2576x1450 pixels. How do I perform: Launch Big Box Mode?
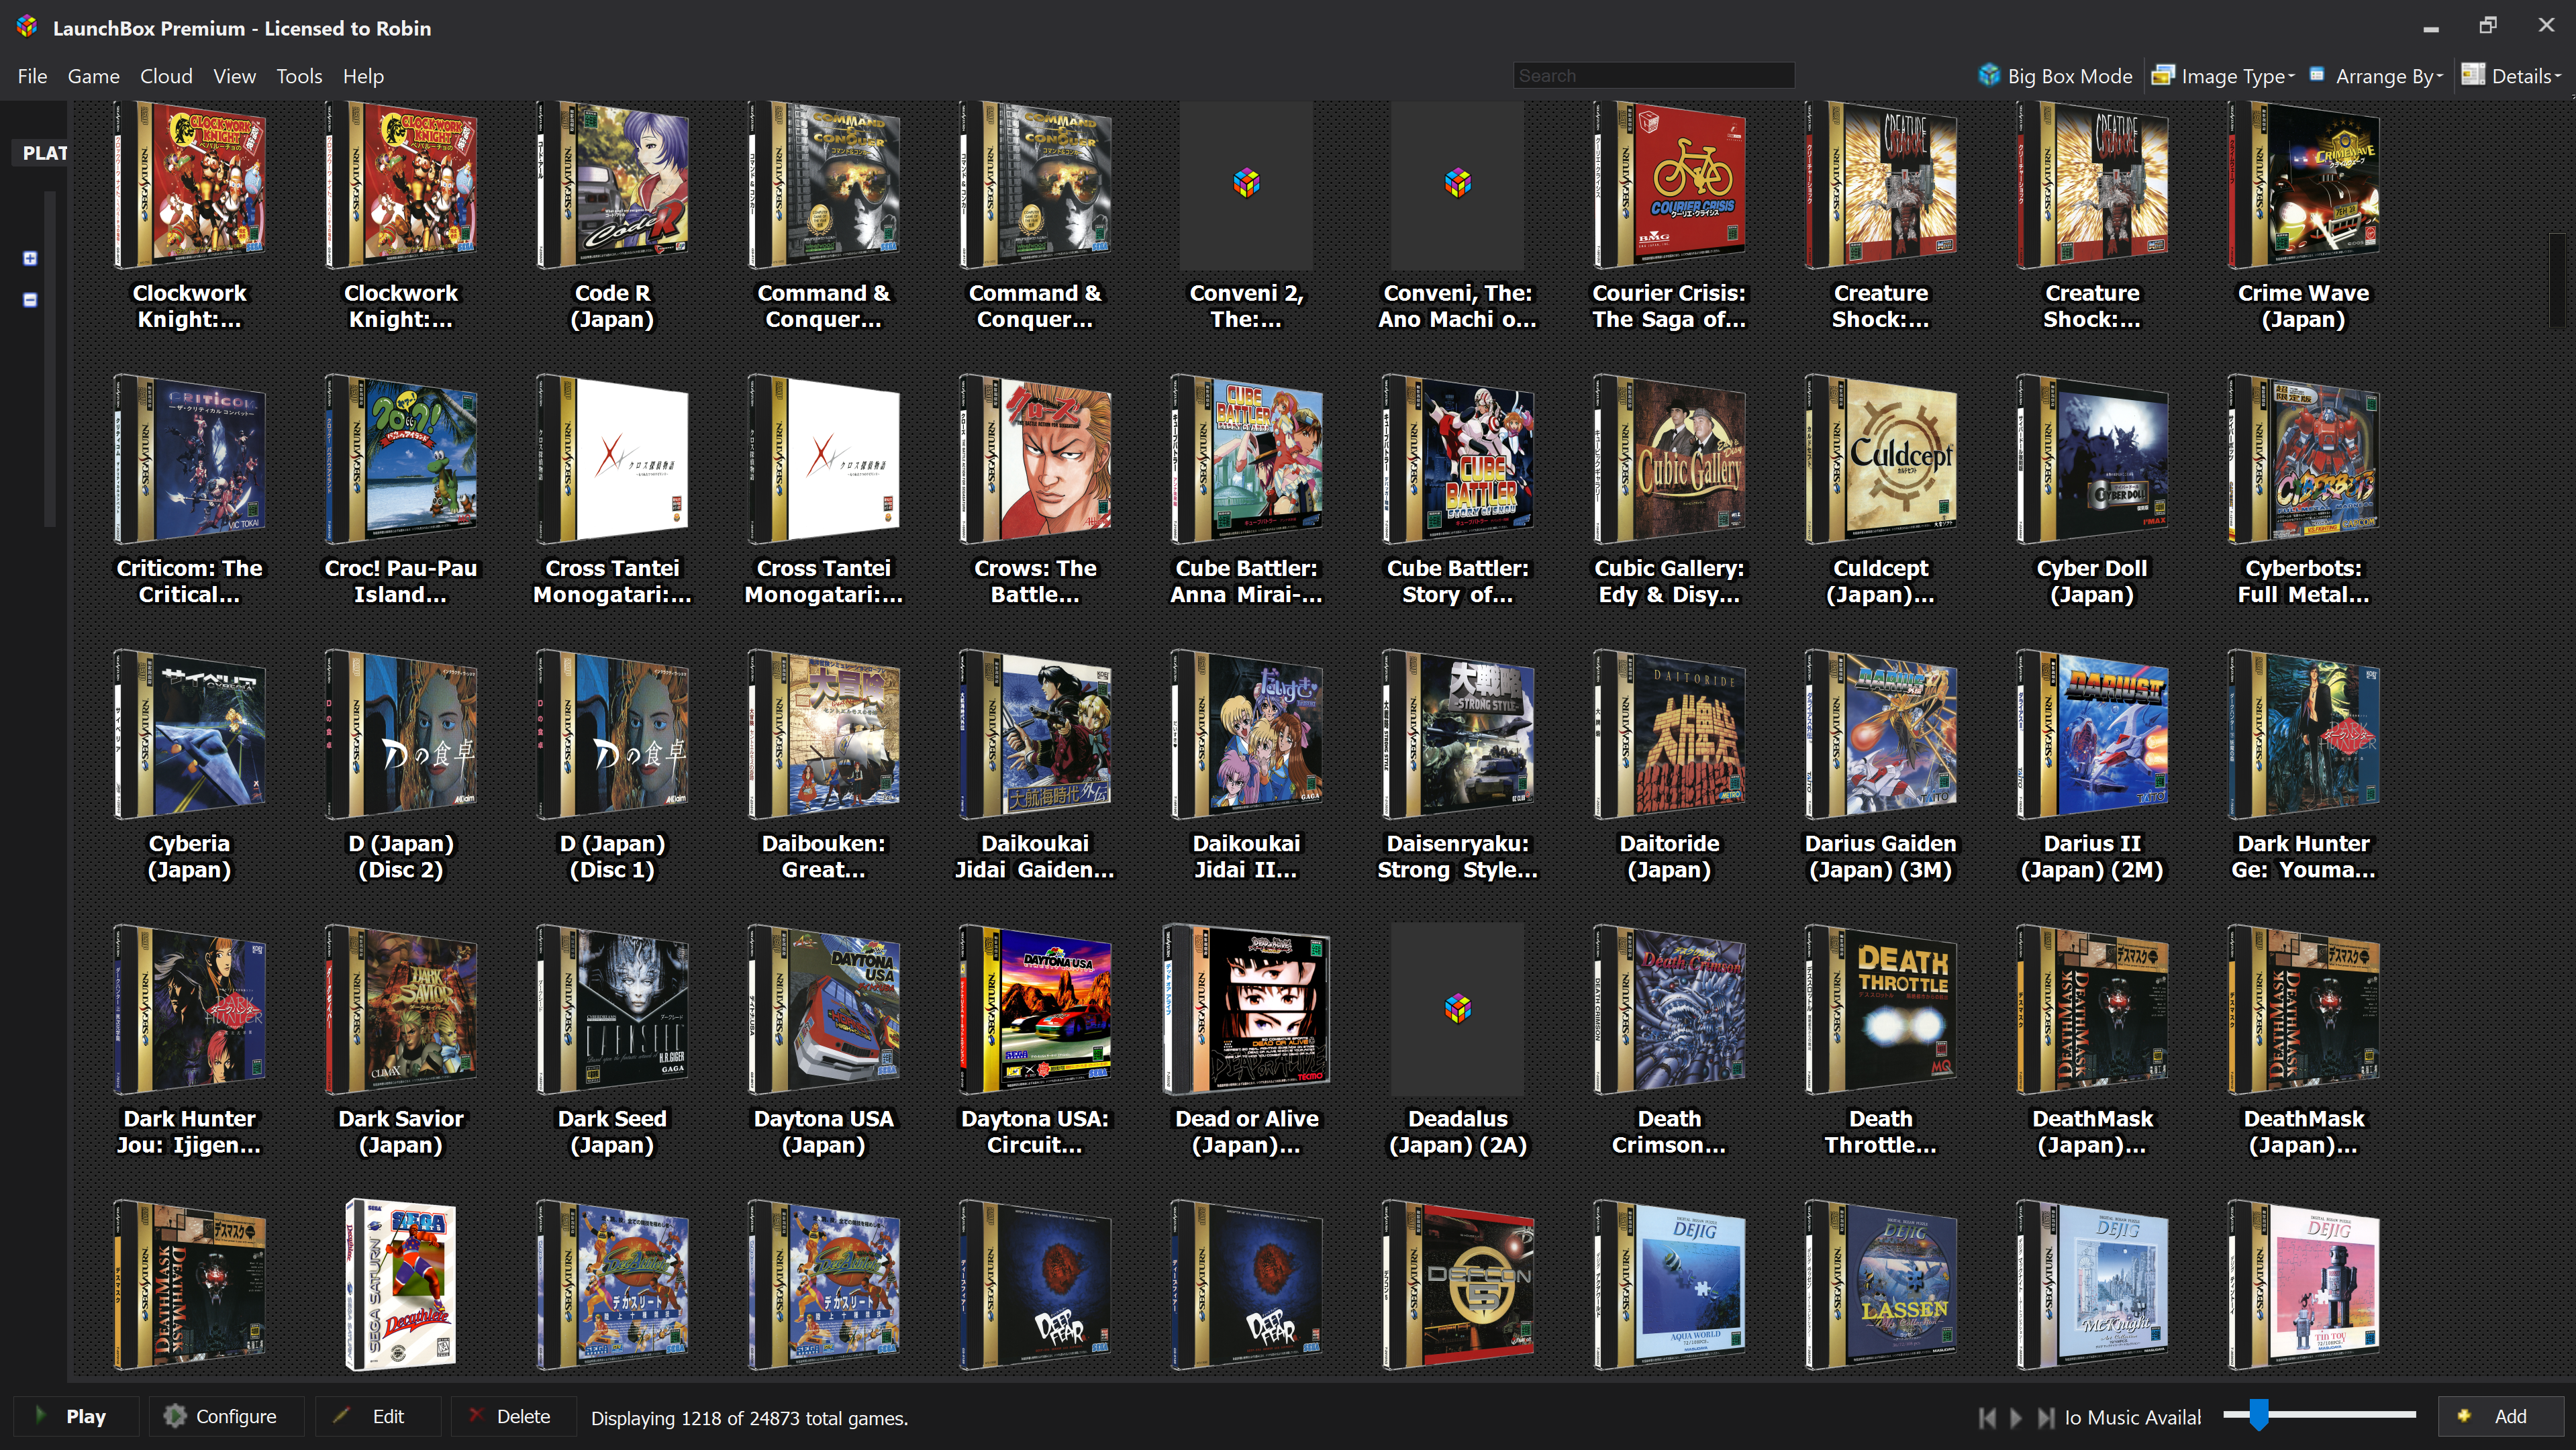pos(2055,76)
